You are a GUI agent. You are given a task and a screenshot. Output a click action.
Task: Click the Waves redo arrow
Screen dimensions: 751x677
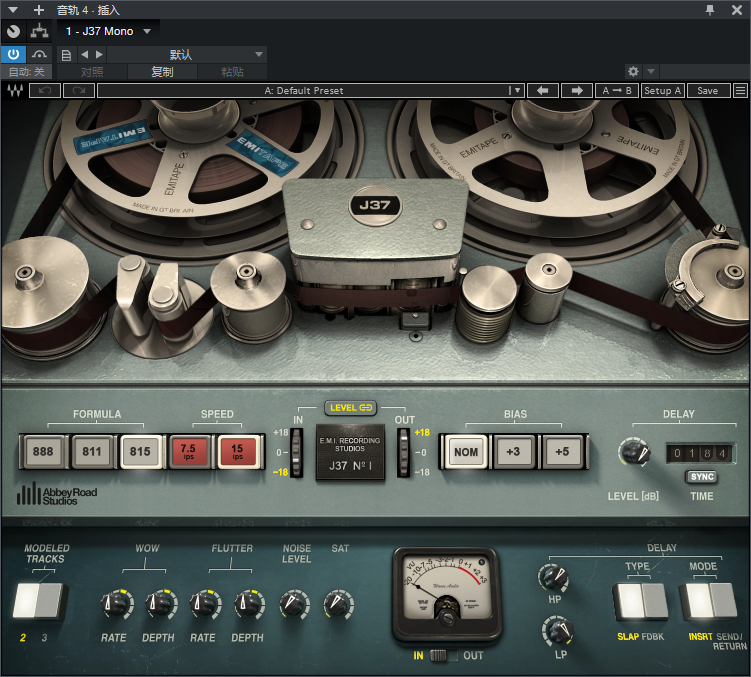79,90
